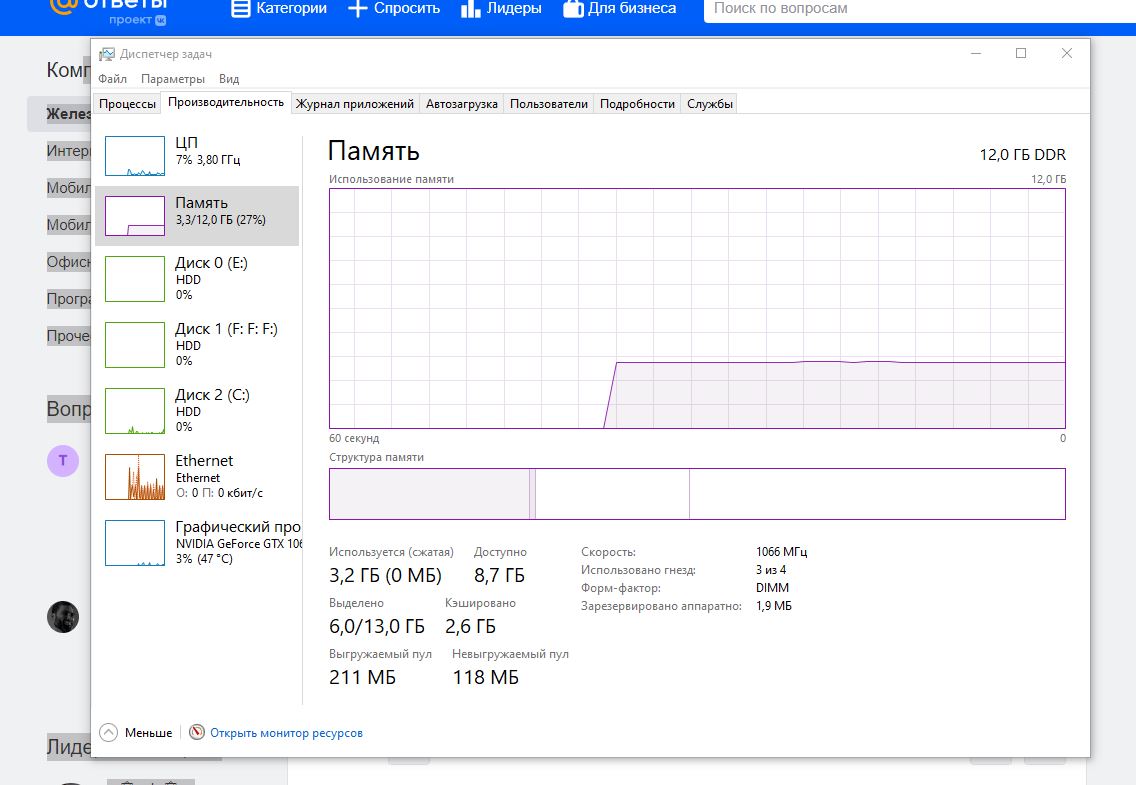Click the 12,0 ГБ DDR text
The height and width of the screenshot is (785, 1136).
(x=1022, y=154)
